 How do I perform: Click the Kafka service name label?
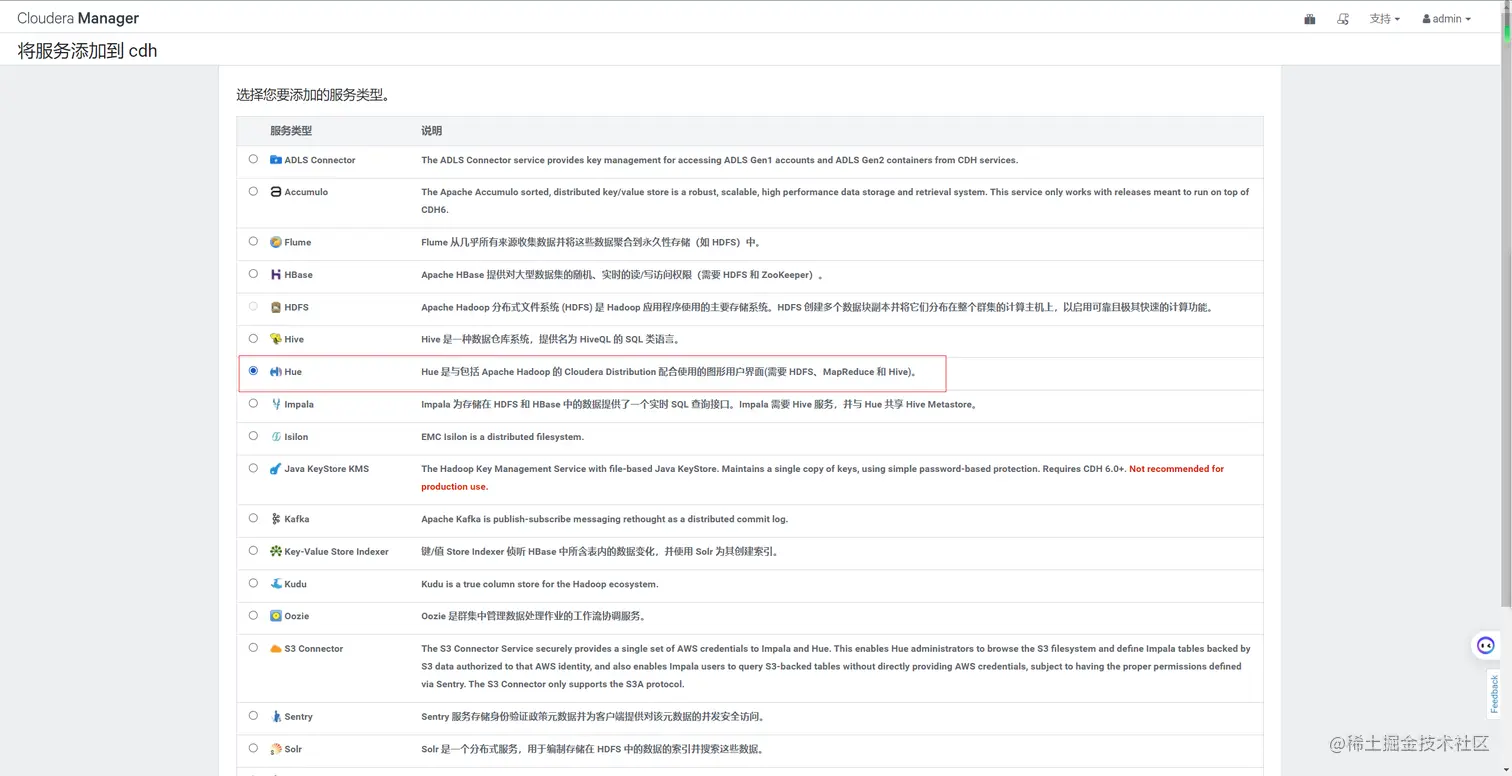pyautogui.click(x=297, y=519)
